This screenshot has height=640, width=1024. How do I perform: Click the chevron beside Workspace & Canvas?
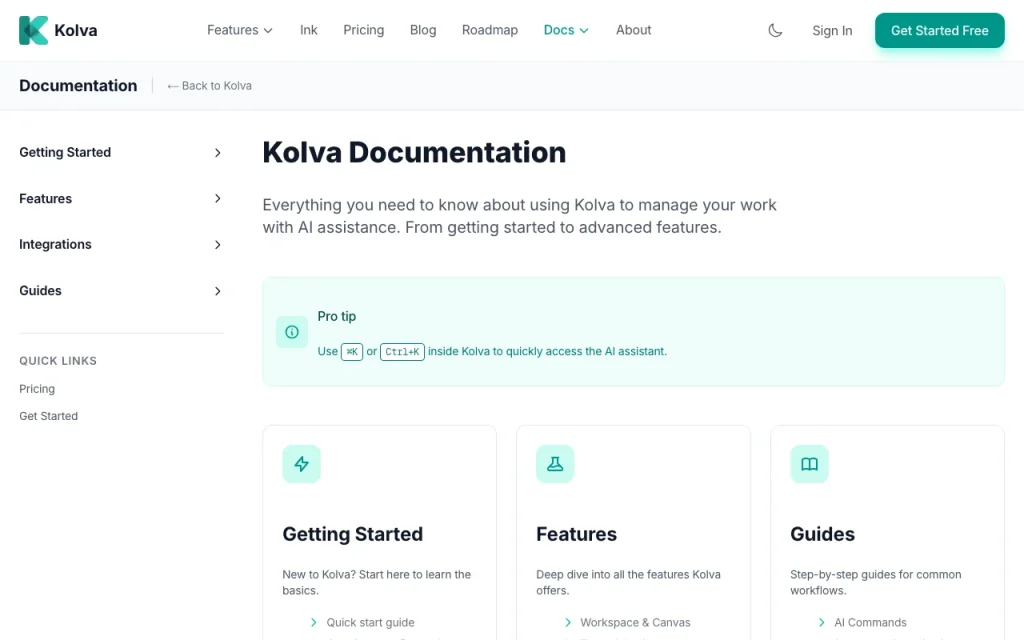coord(568,622)
